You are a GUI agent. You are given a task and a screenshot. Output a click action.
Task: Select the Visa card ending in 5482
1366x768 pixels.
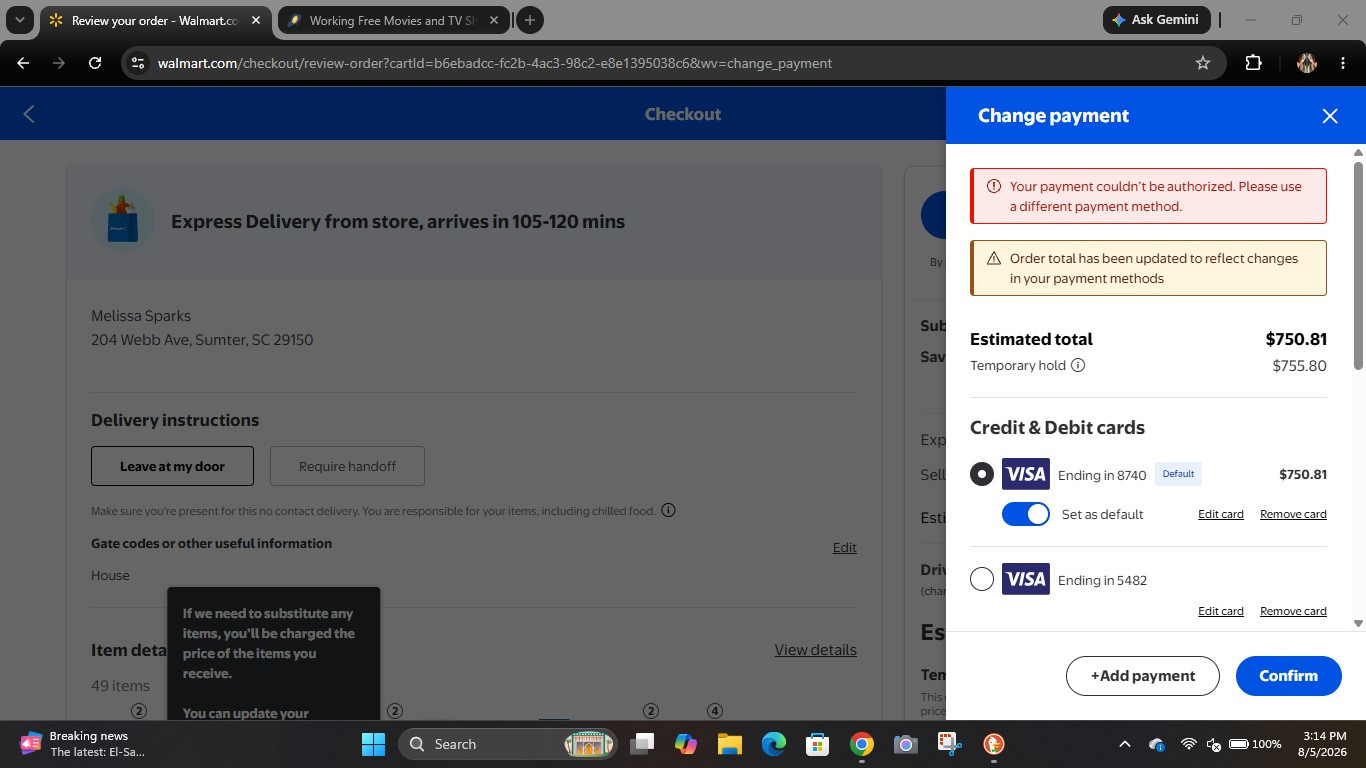(x=982, y=579)
